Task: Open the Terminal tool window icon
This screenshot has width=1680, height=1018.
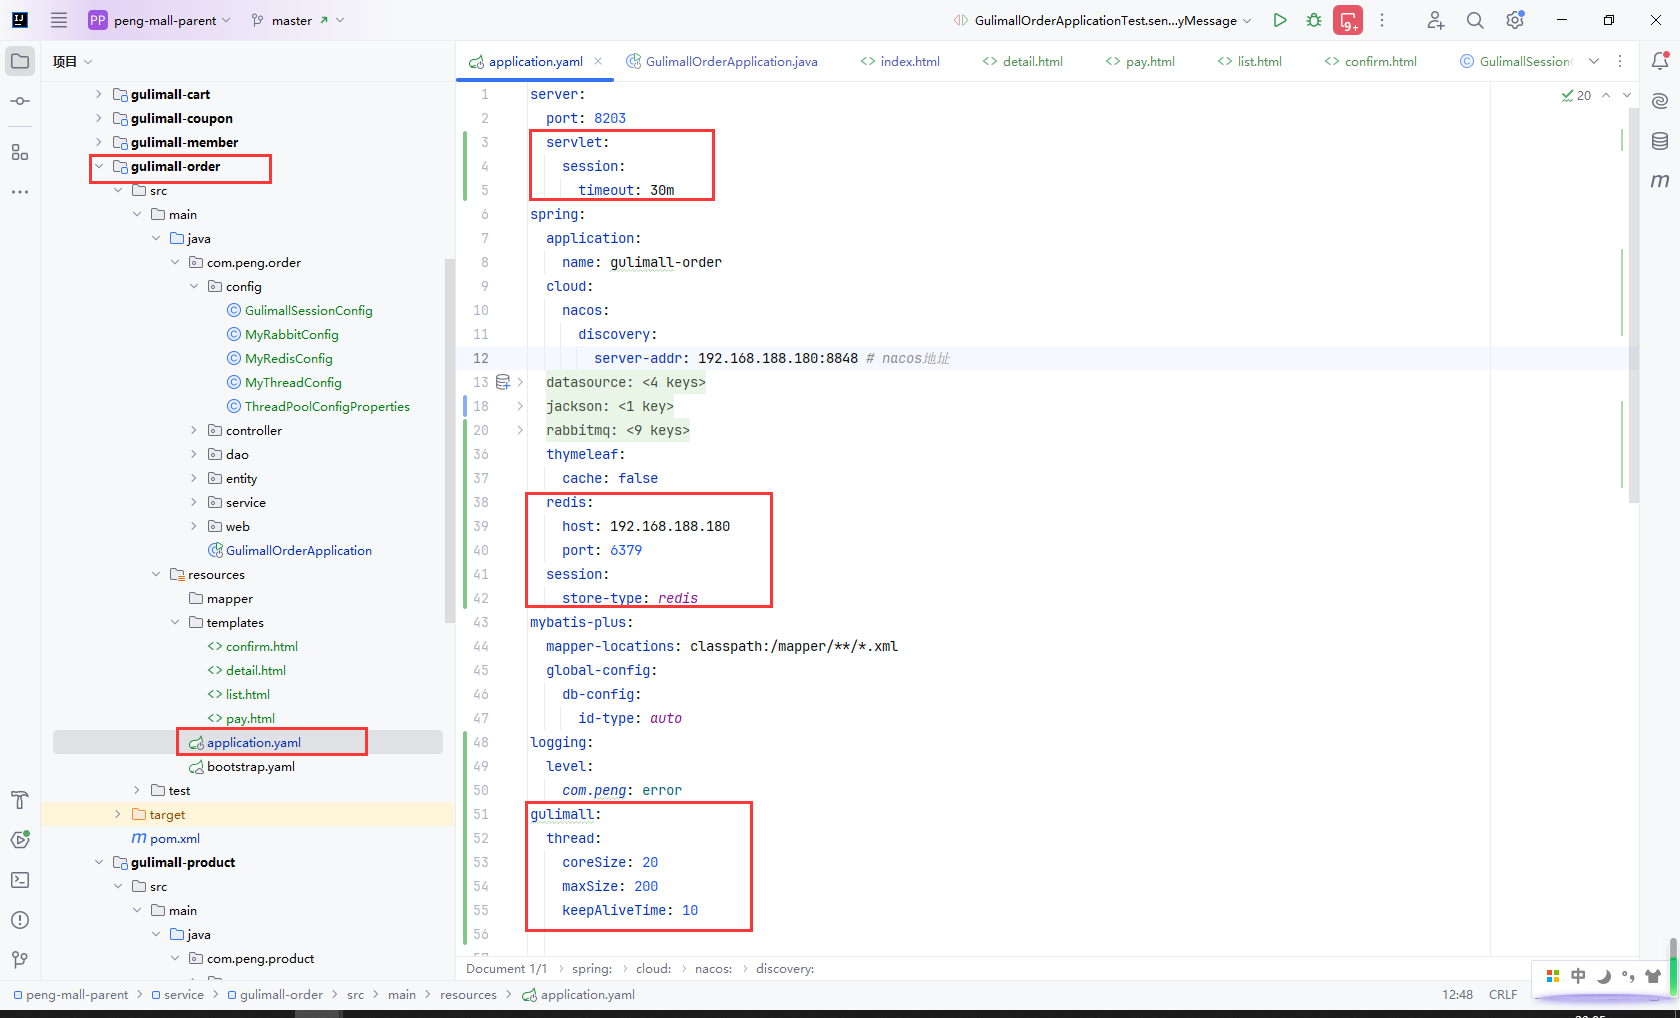Action: (x=20, y=880)
